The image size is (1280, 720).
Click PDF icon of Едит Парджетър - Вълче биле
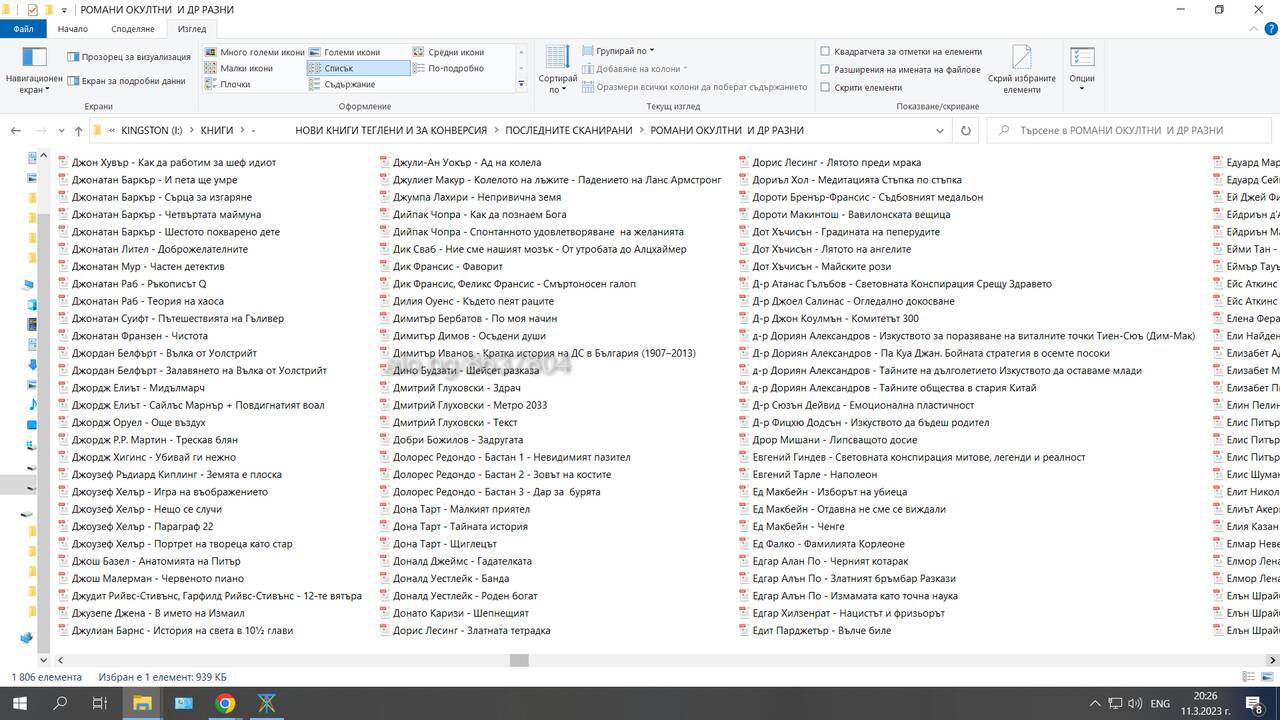[743, 630]
